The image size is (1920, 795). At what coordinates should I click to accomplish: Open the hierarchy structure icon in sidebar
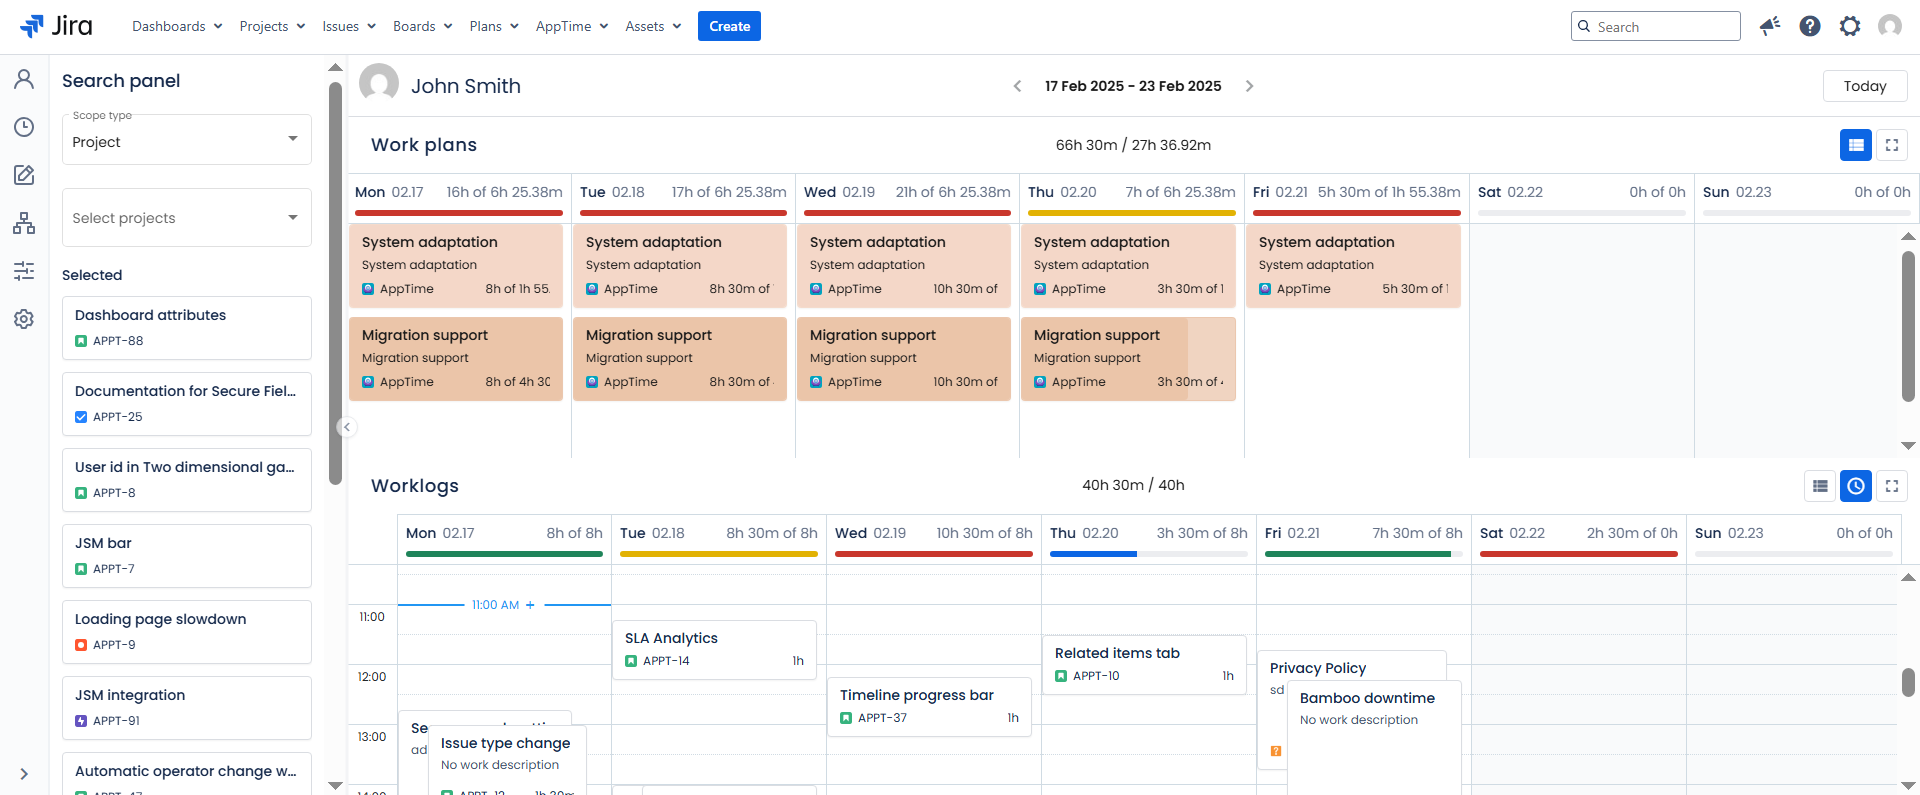click(24, 223)
